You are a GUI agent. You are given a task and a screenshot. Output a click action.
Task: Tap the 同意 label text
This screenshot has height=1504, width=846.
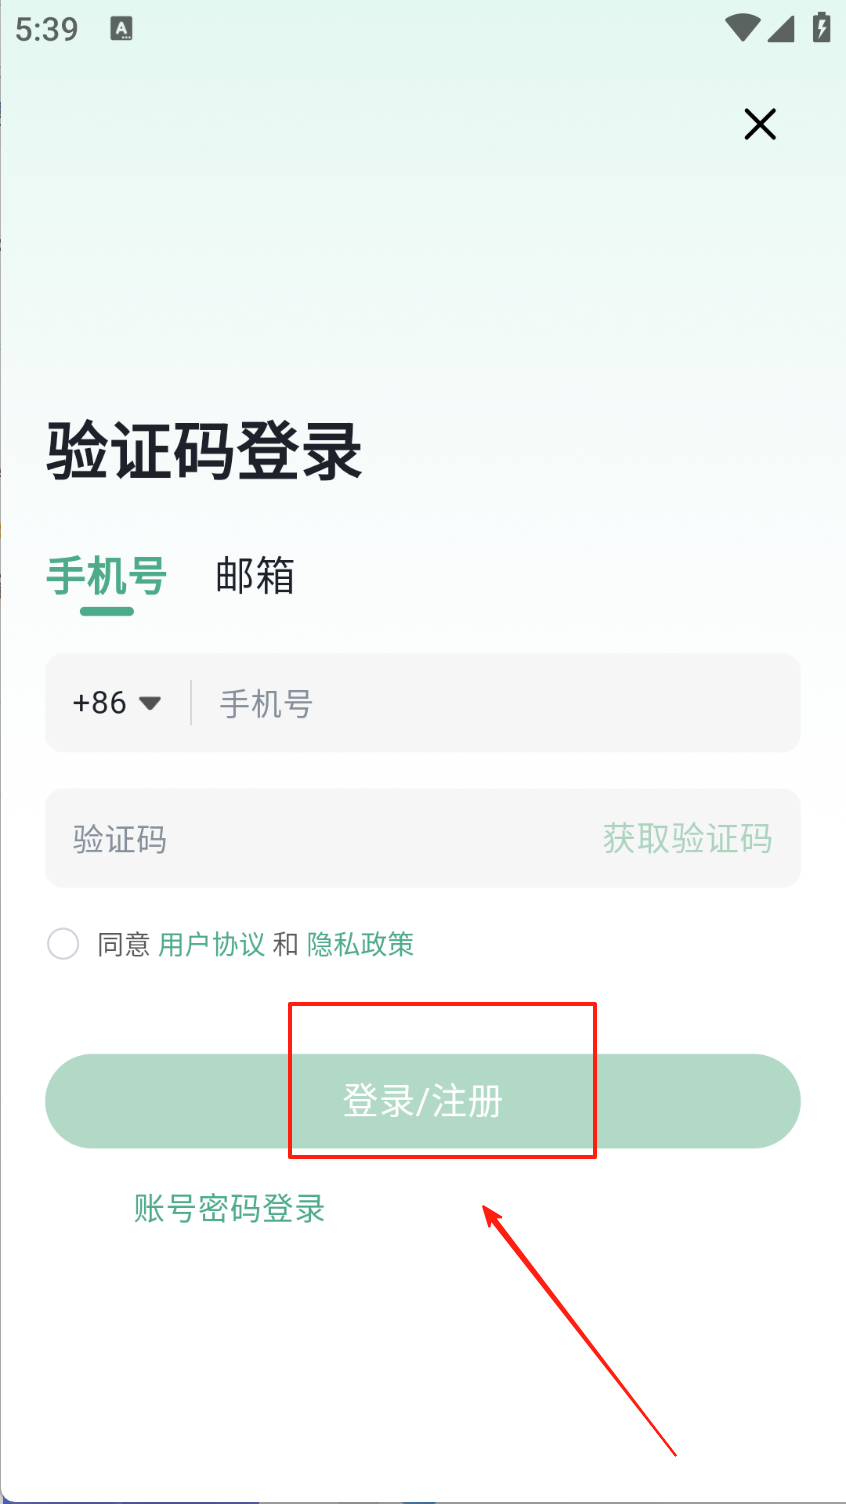pos(123,944)
